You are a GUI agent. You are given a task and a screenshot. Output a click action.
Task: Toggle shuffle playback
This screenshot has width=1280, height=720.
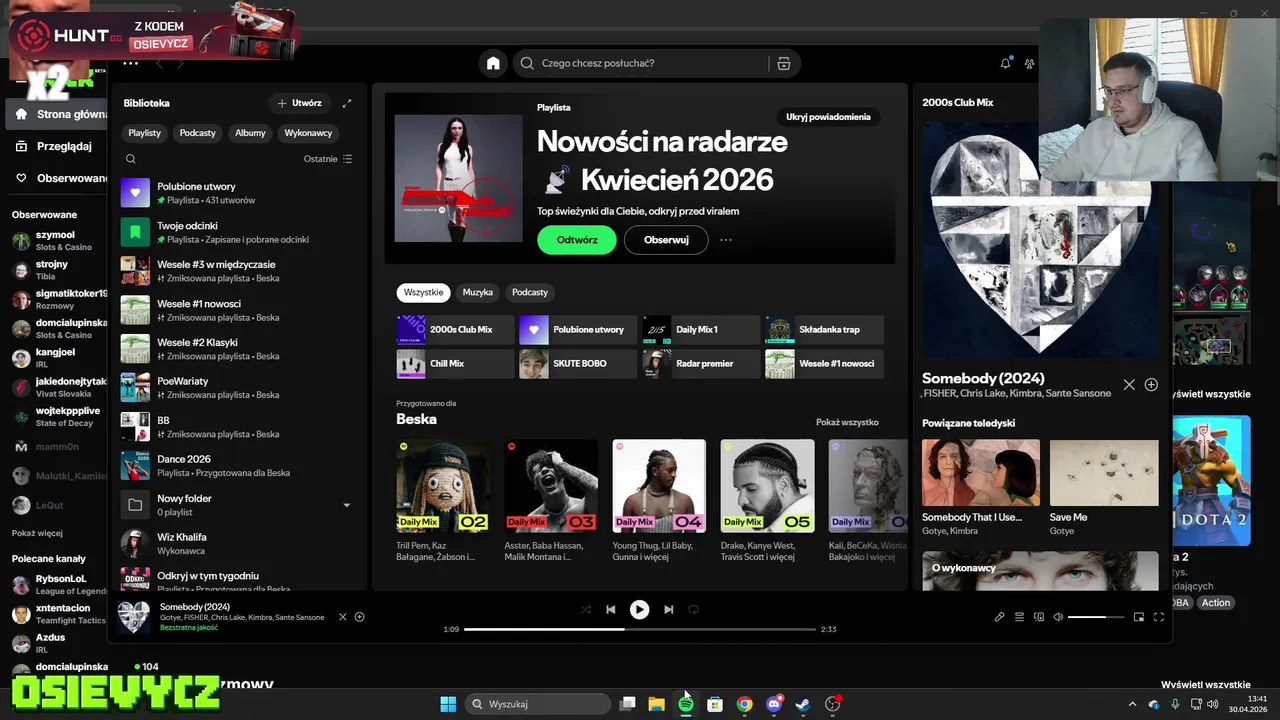click(586, 609)
